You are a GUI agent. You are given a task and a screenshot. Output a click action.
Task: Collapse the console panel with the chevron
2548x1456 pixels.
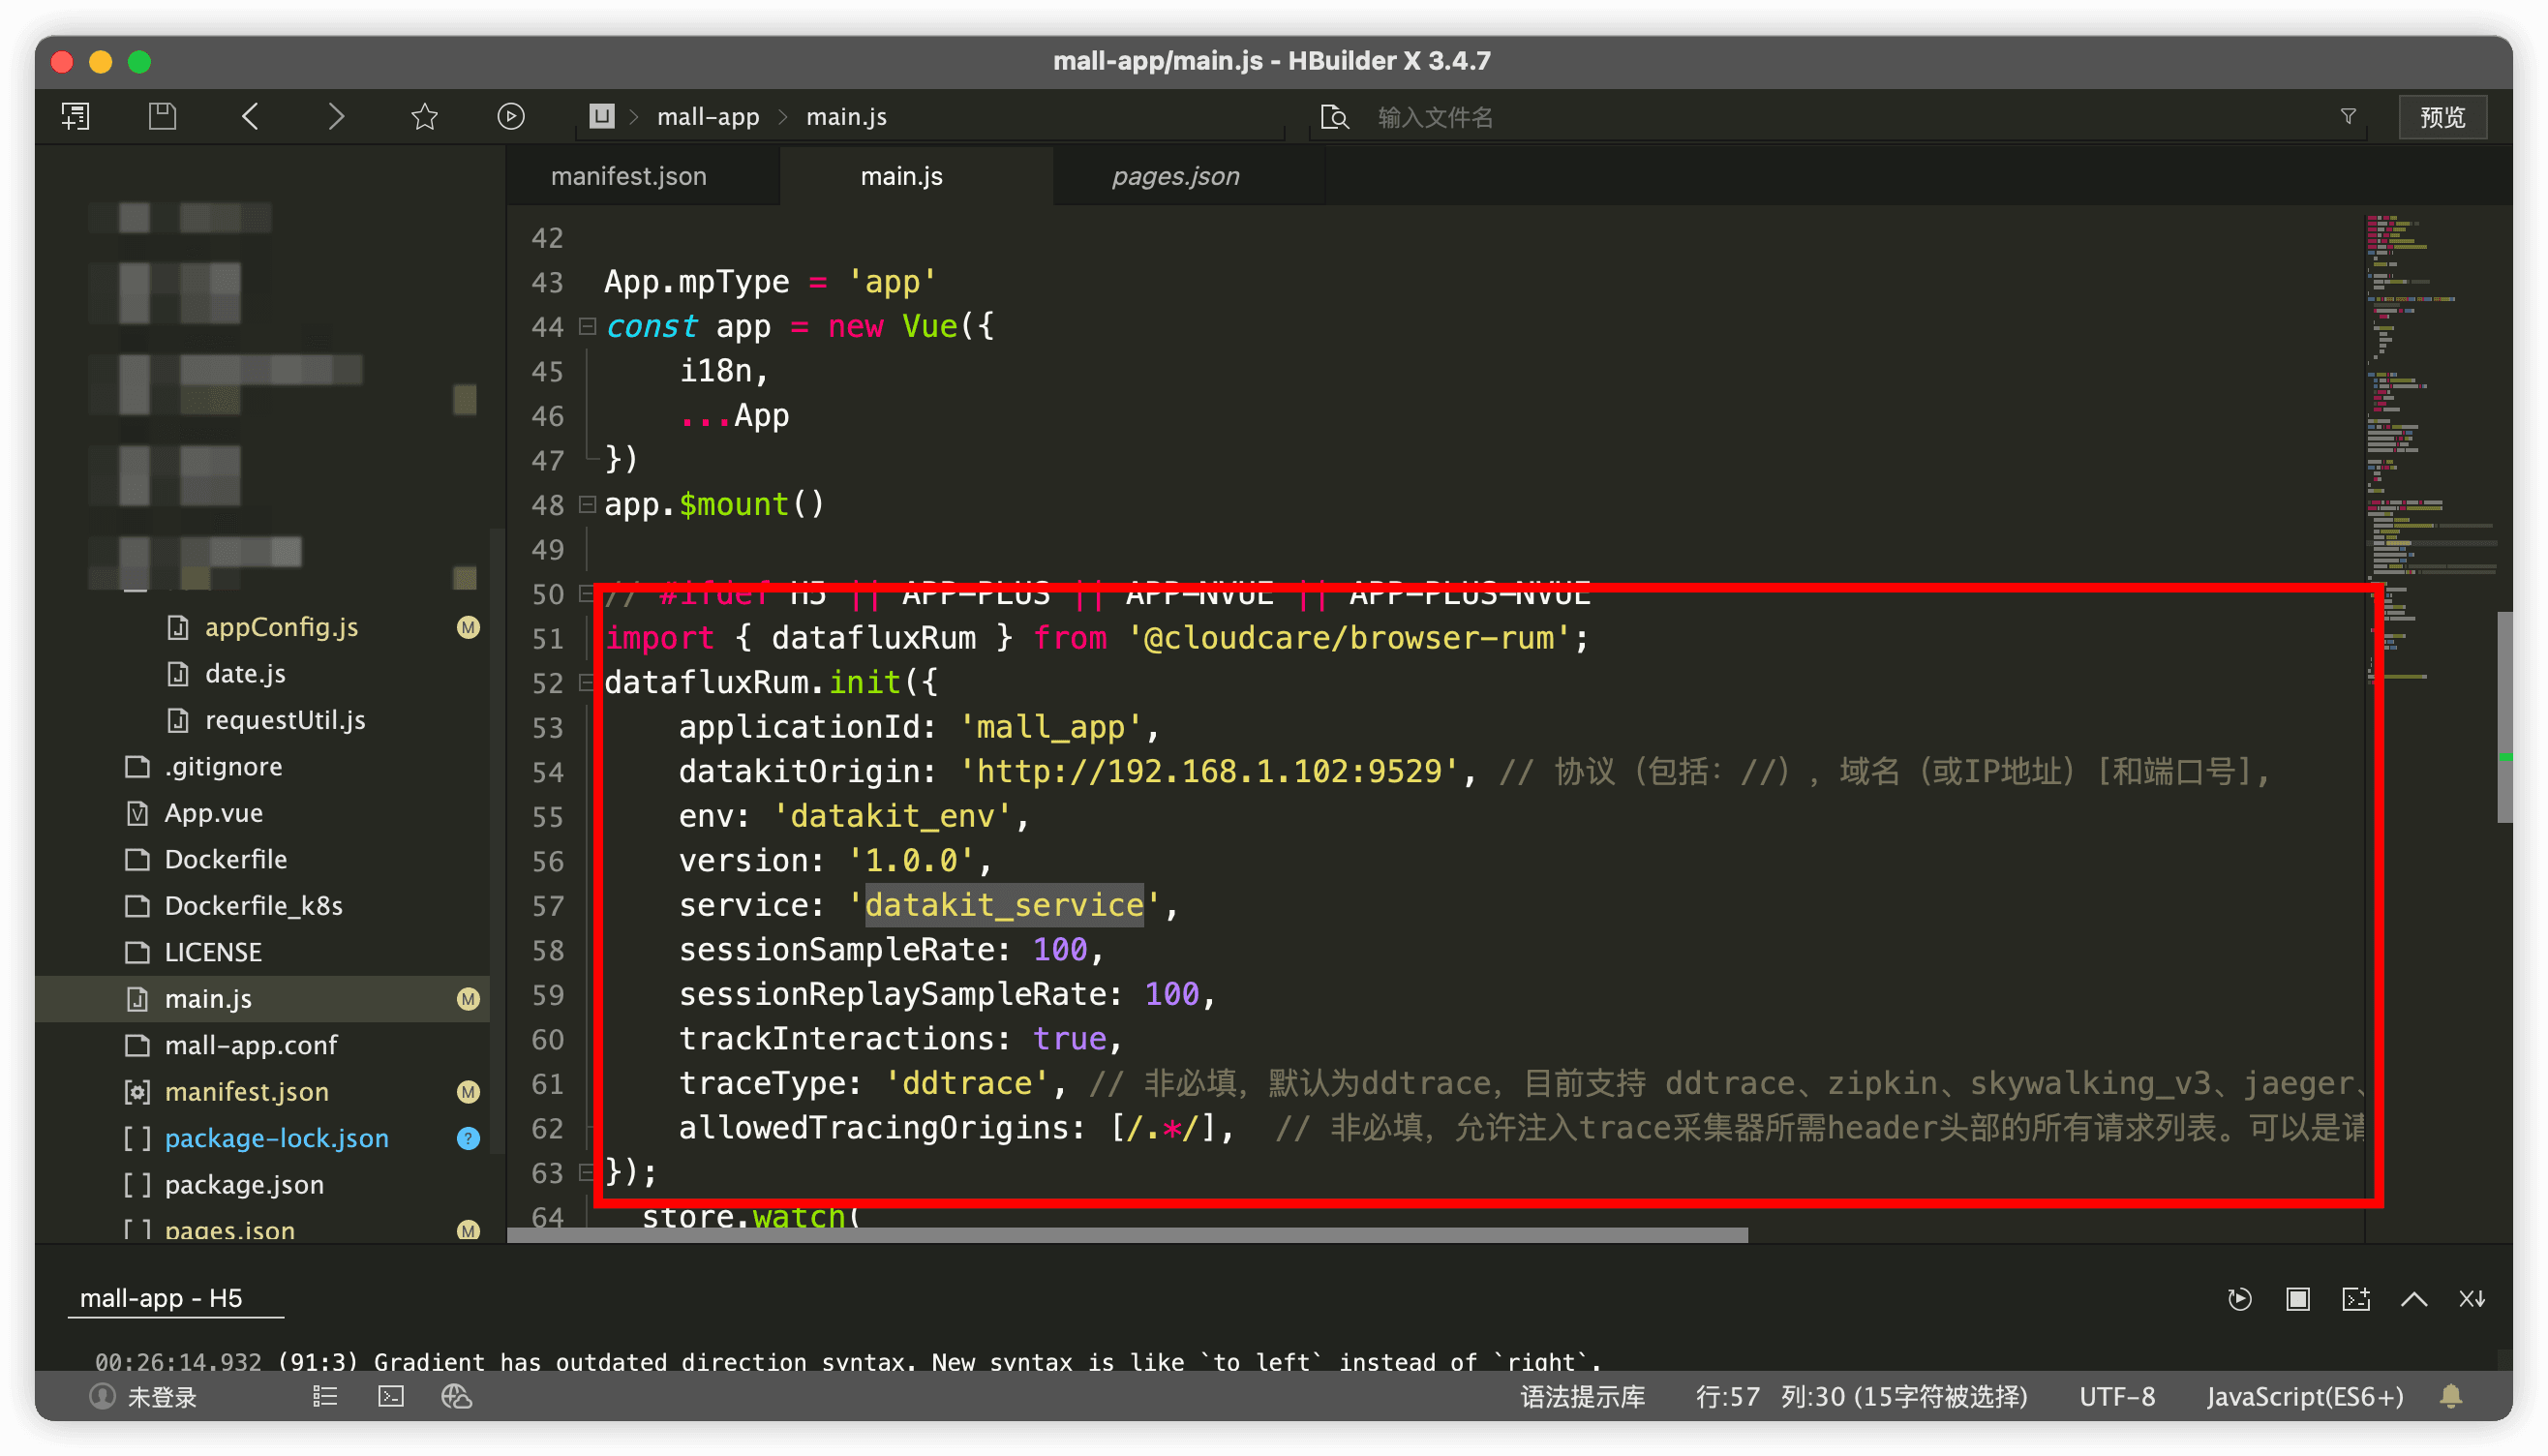[2414, 1299]
